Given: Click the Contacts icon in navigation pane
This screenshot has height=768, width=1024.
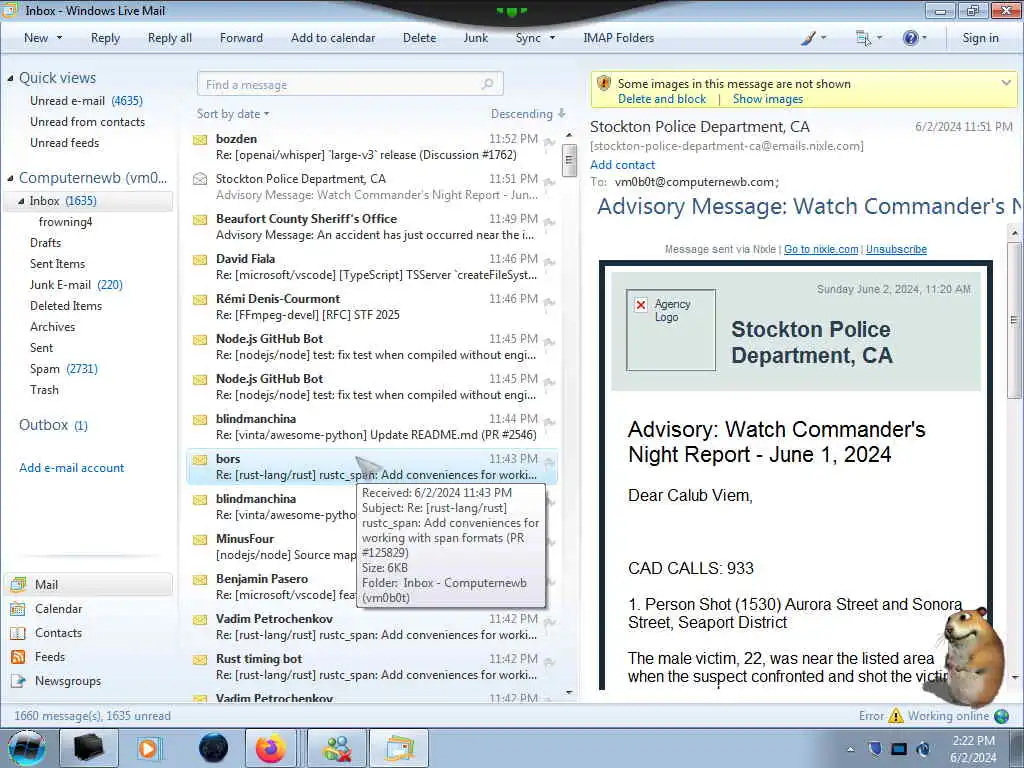Looking at the screenshot, I should pos(18,633).
